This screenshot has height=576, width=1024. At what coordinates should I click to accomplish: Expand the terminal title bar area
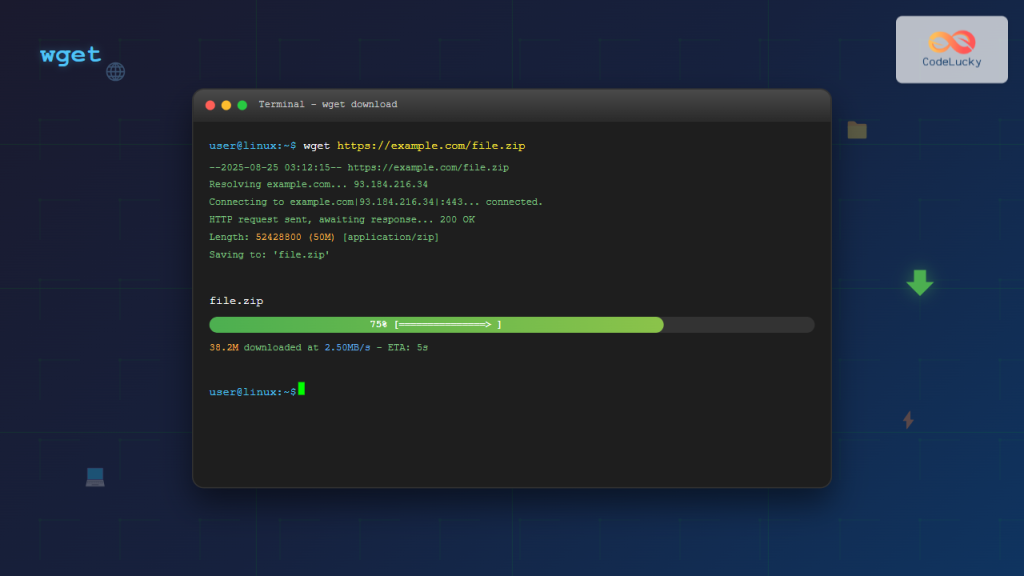click(510, 104)
